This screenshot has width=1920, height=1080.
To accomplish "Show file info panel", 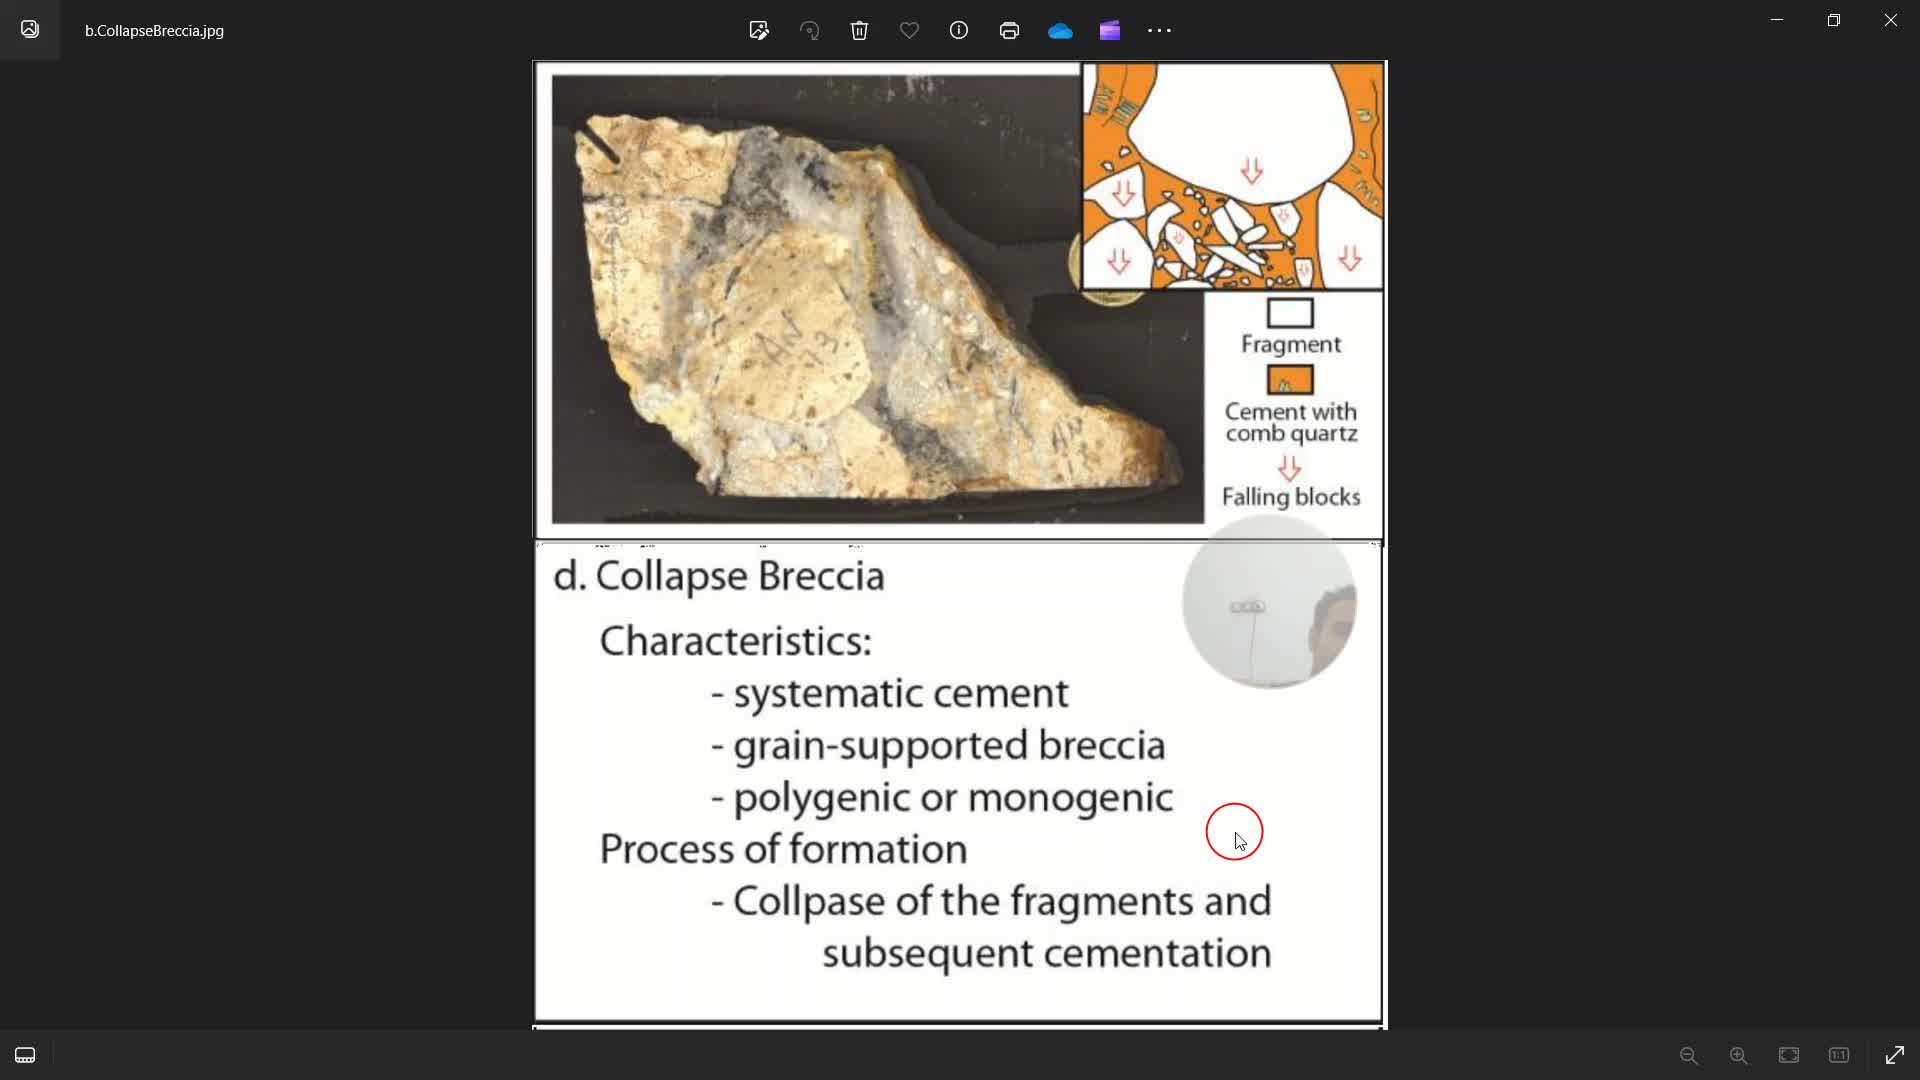I will point(959,30).
